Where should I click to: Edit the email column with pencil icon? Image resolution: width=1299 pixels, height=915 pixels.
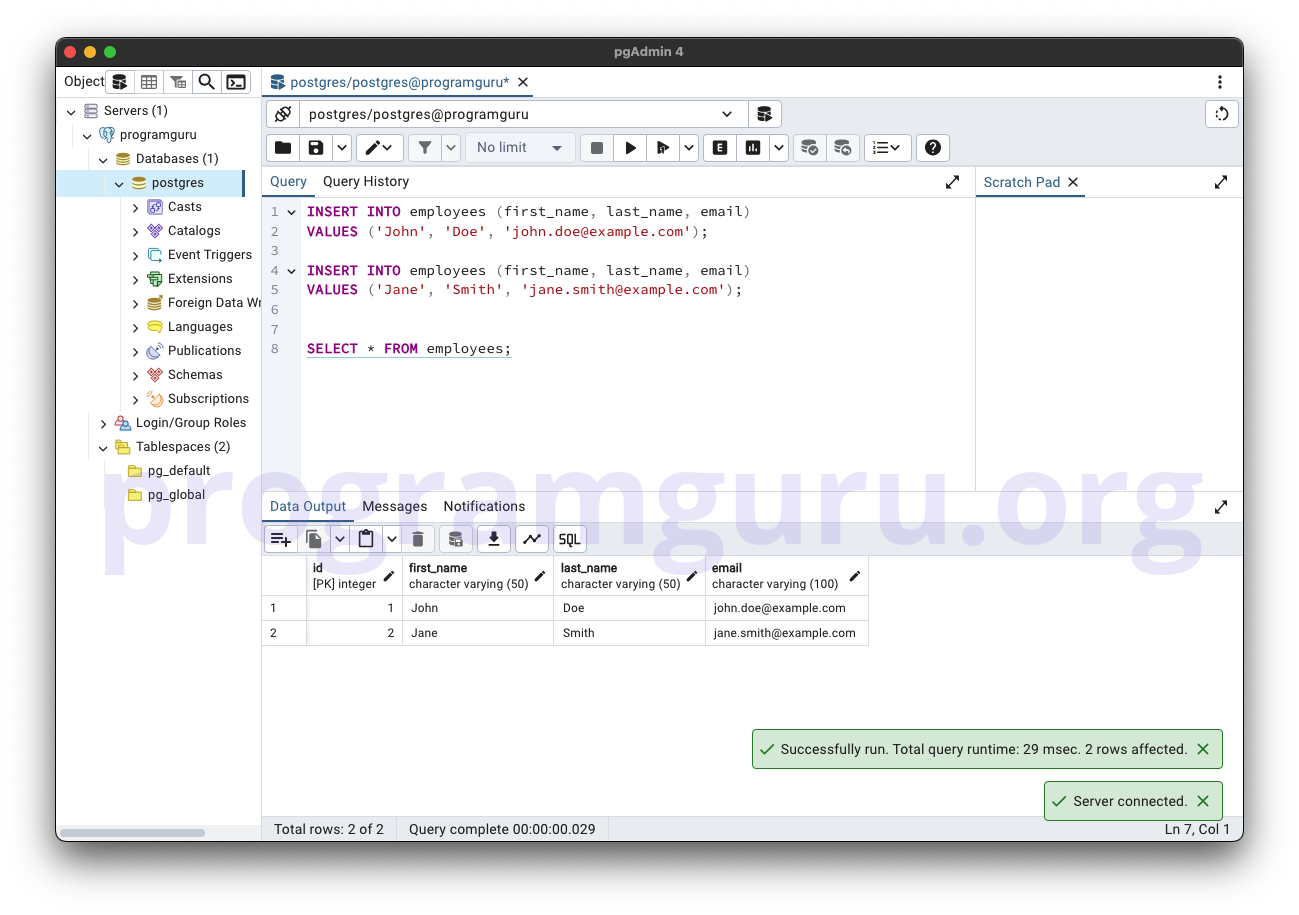[855, 576]
